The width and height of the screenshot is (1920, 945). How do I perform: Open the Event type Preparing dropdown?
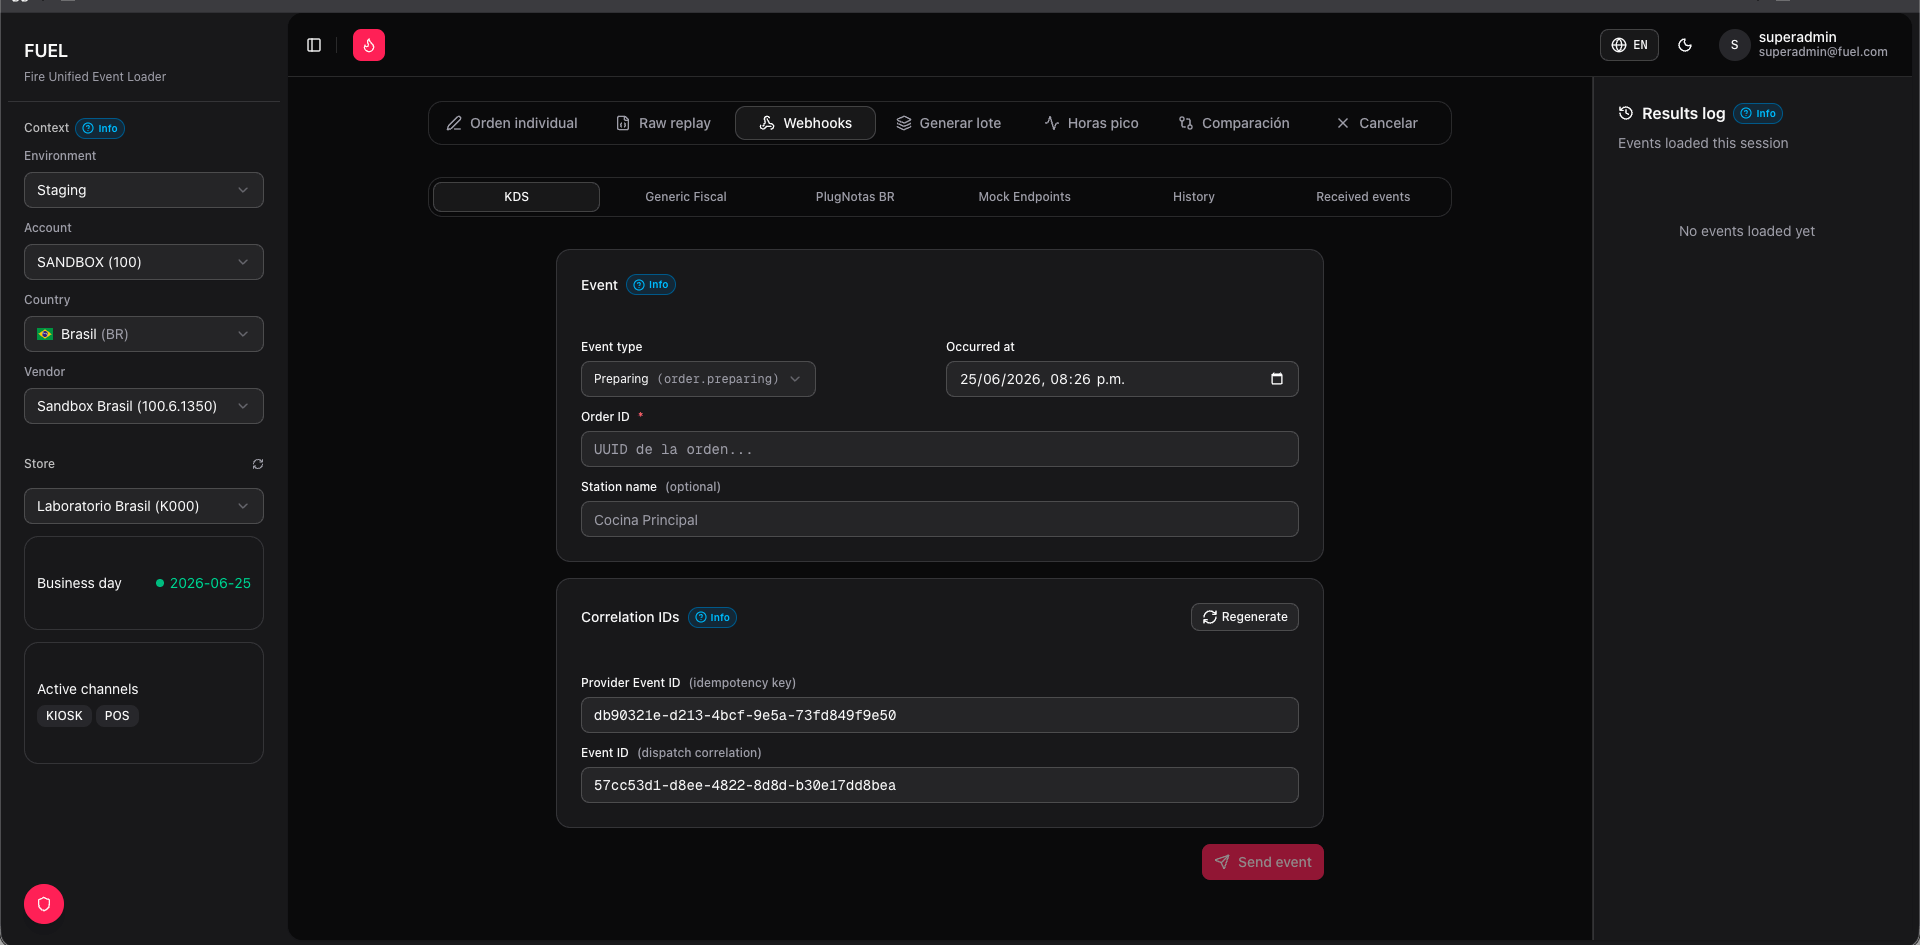click(x=698, y=379)
